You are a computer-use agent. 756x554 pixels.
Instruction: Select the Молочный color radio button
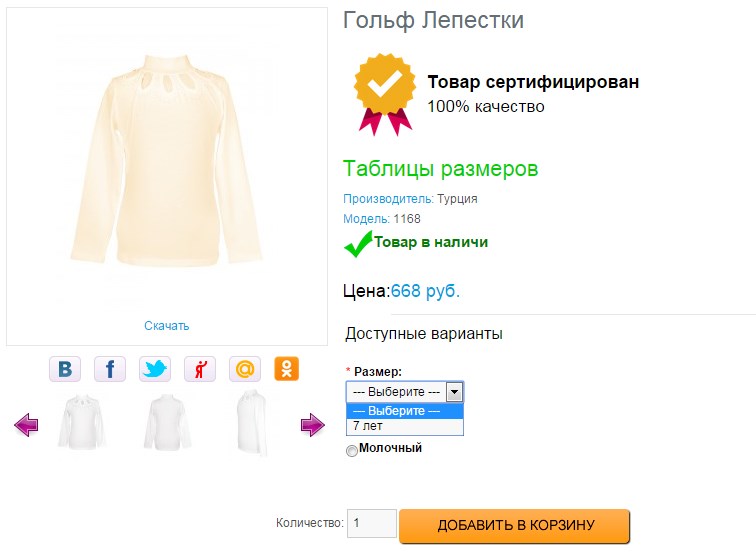click(x=352, y=451)
